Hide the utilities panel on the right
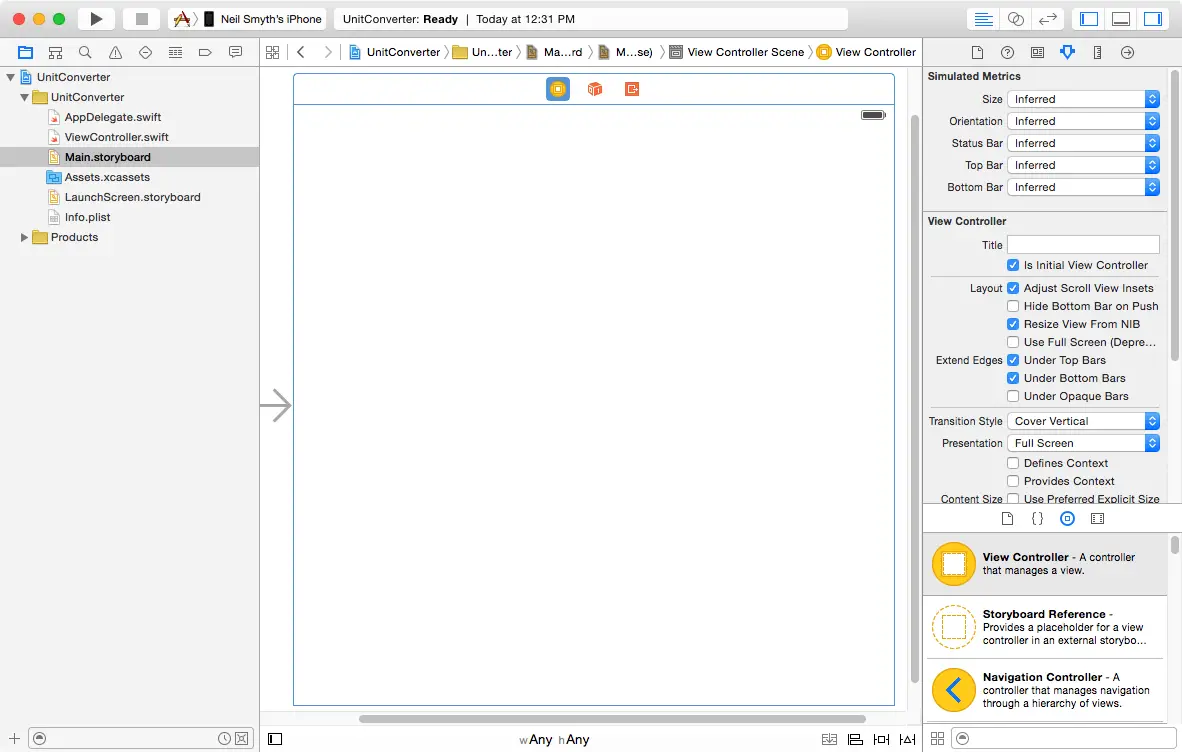Viewport: 1182px width, 752px height. click(x=1152, y=19)
